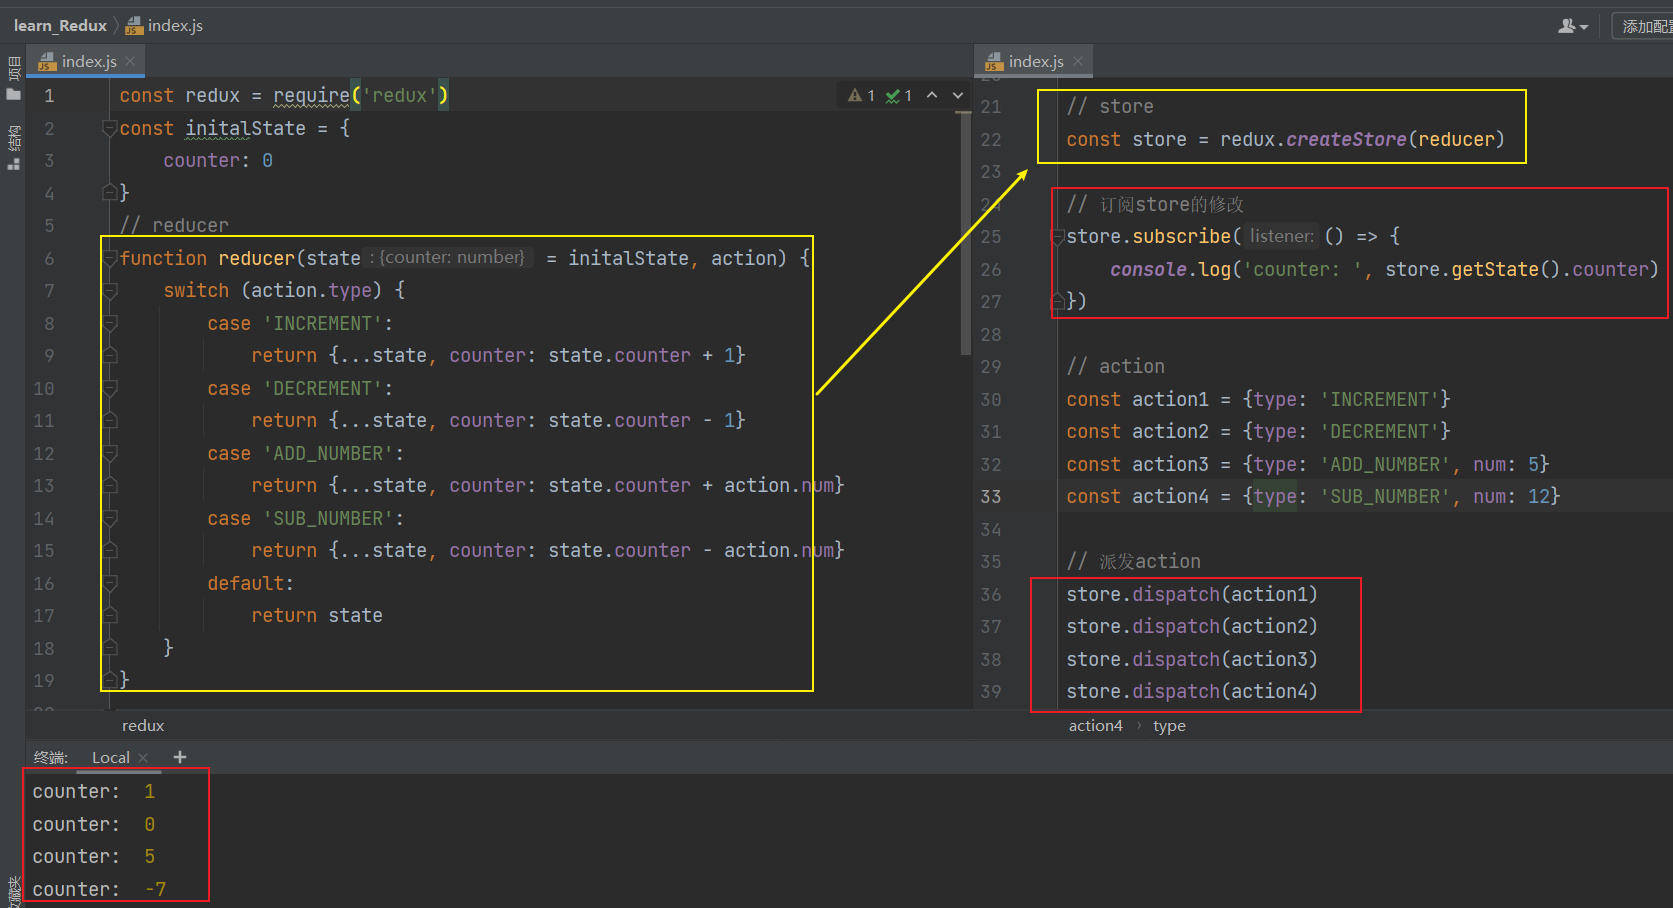
Task: Collapse store.subscribe callback at line 25
Action: [x=1058, y=237]
